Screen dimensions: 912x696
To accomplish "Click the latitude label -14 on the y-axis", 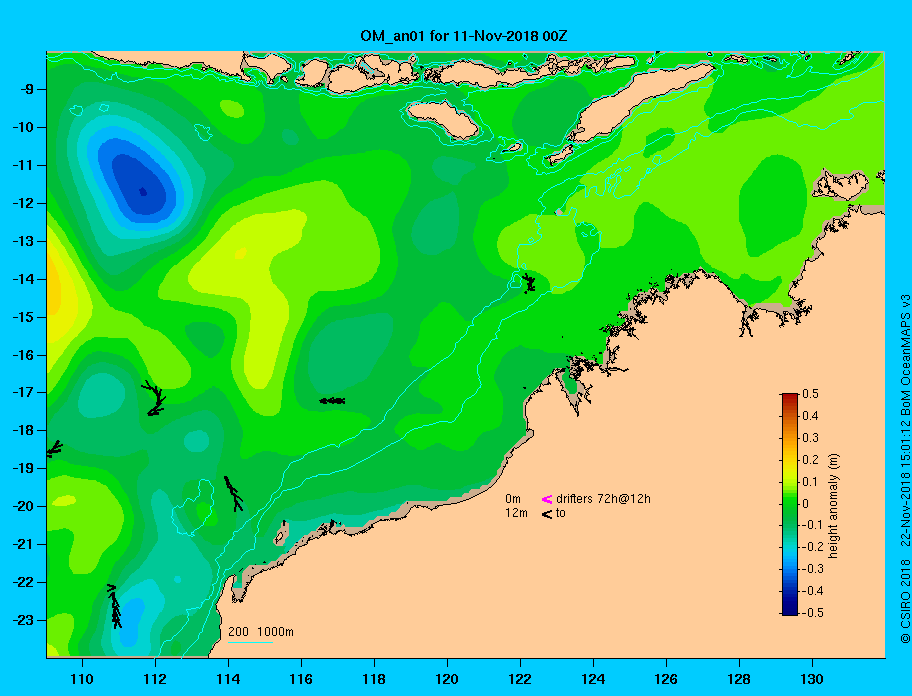I will [x=25, y=279].
